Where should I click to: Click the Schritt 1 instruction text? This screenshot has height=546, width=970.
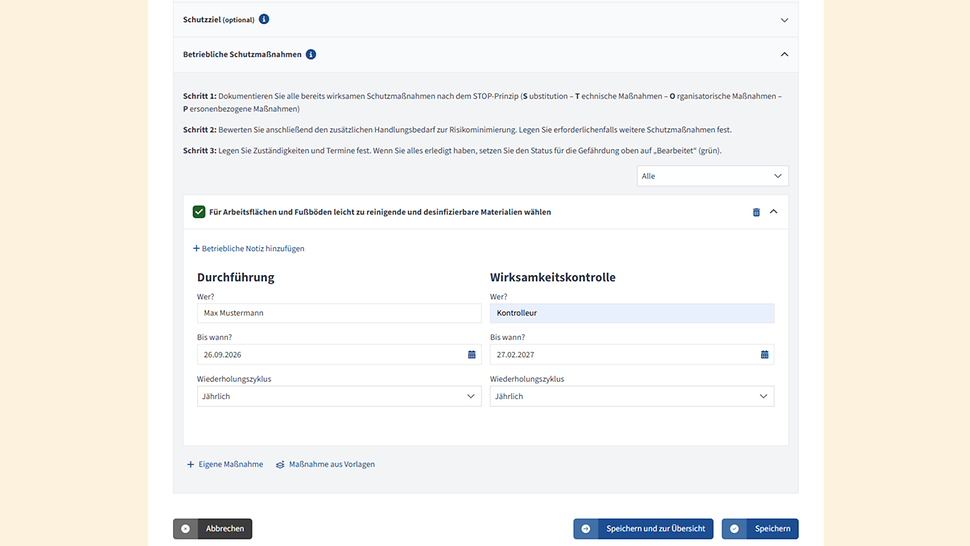tap(483, 102)
